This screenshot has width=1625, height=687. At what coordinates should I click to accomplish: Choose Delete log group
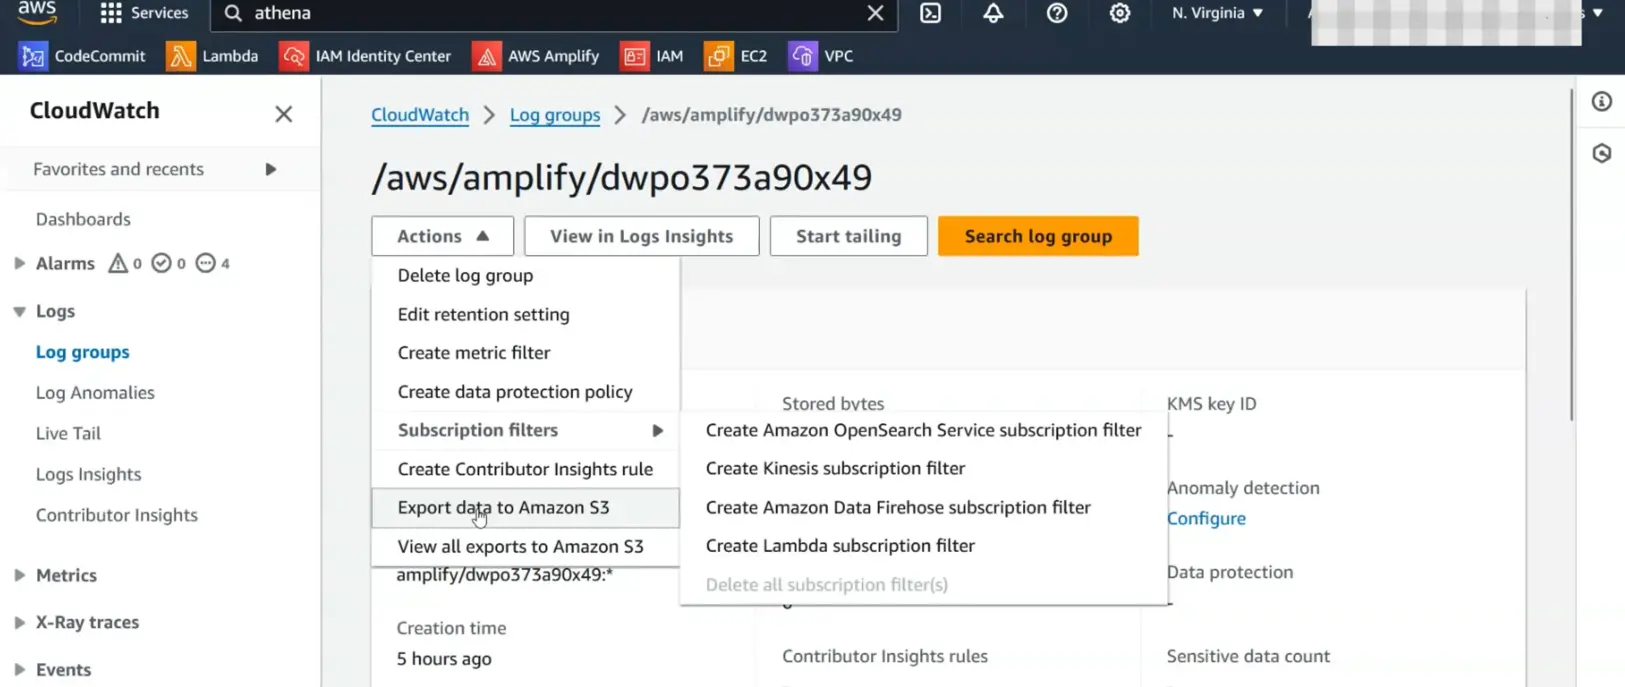tap(525, 275)
